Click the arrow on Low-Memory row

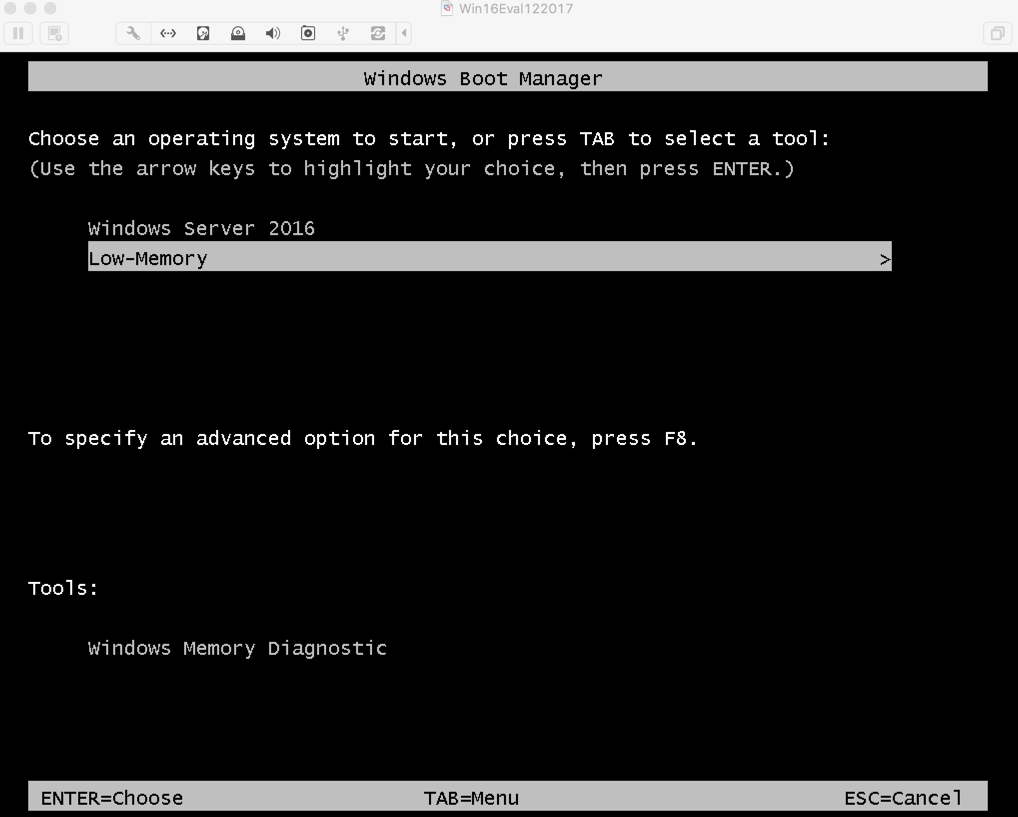[x=884, y=260]
